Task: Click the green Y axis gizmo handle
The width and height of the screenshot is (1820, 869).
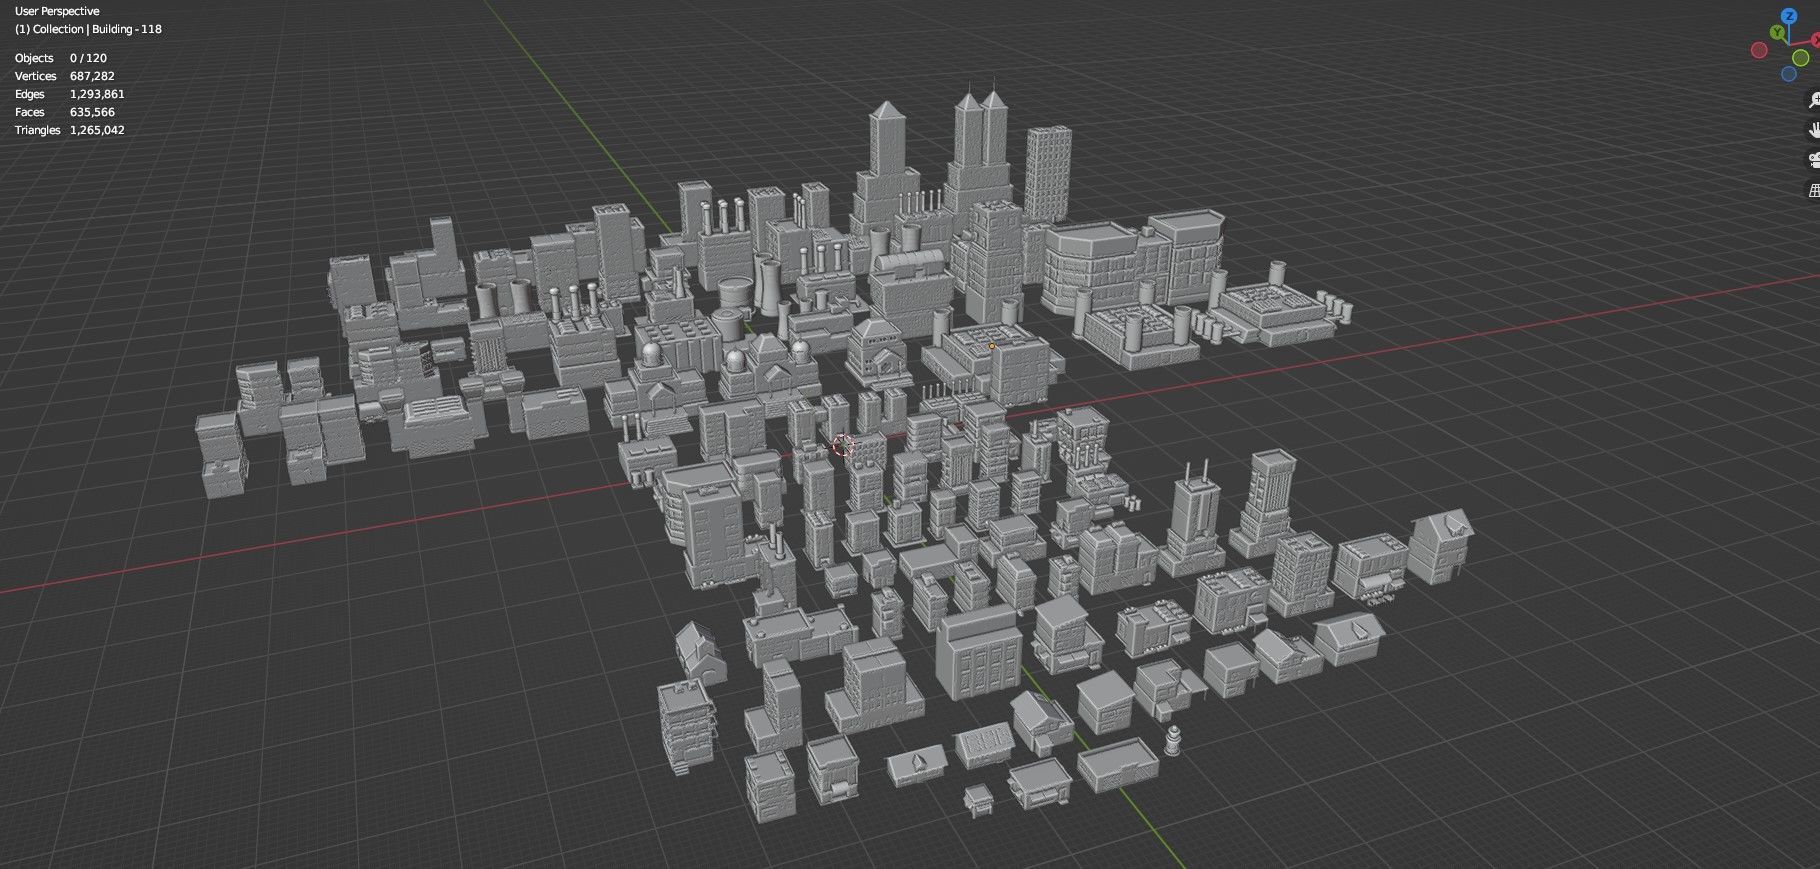Action: pyautogui.click(x=1777, y=32)
